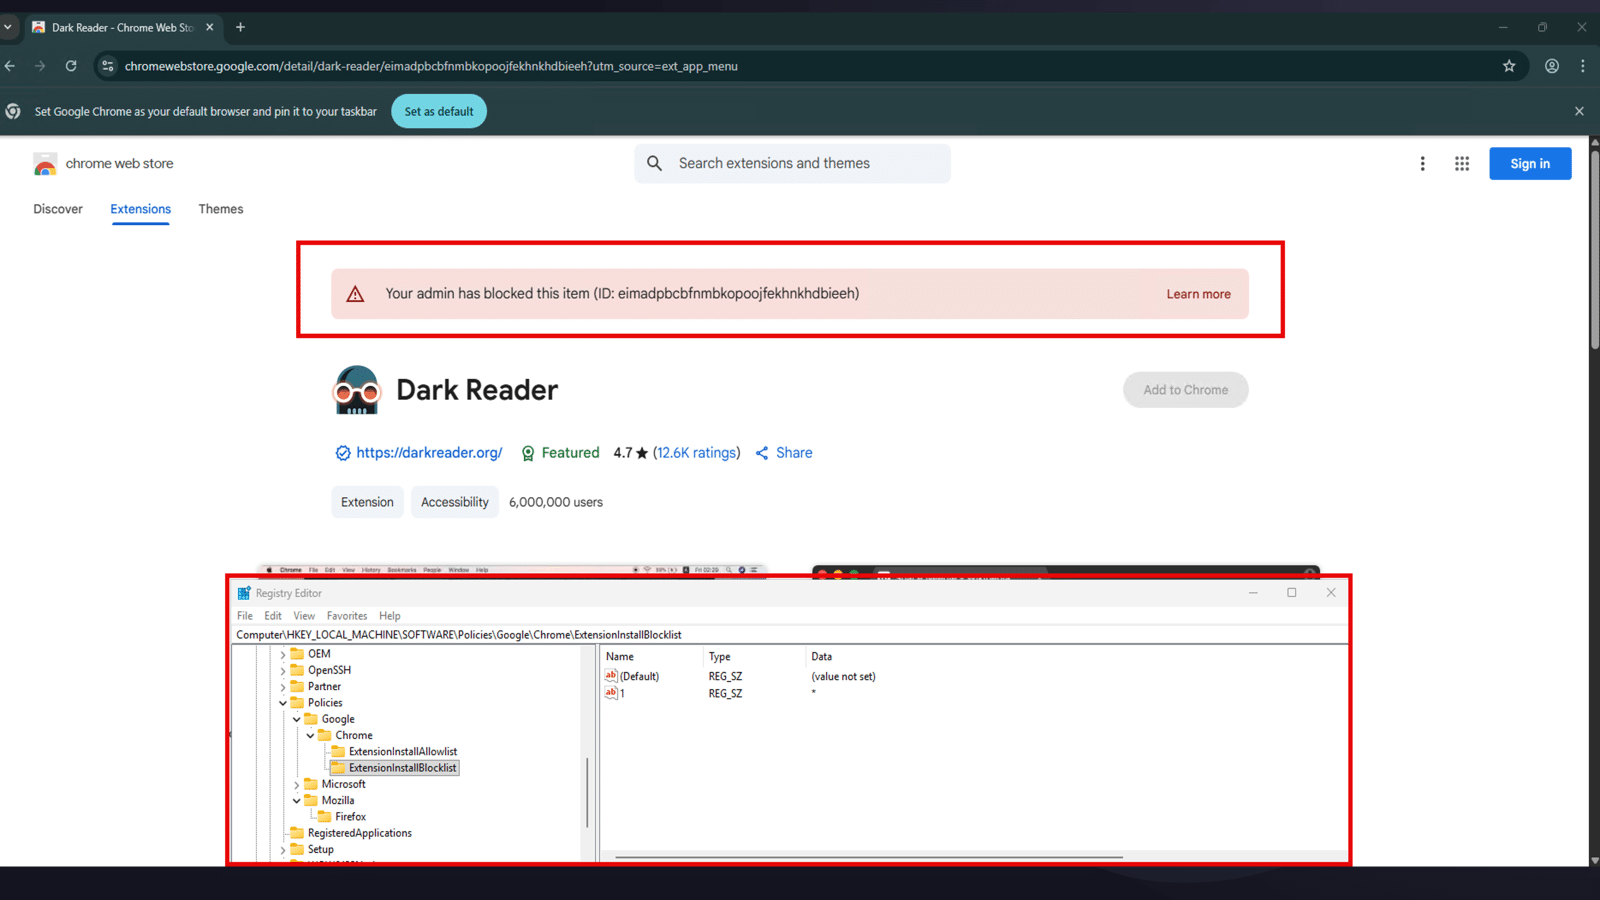Viewport: 1600px width, 900px height.
Task: Collapse the Policies registry folder
Action: click(283, 703)
